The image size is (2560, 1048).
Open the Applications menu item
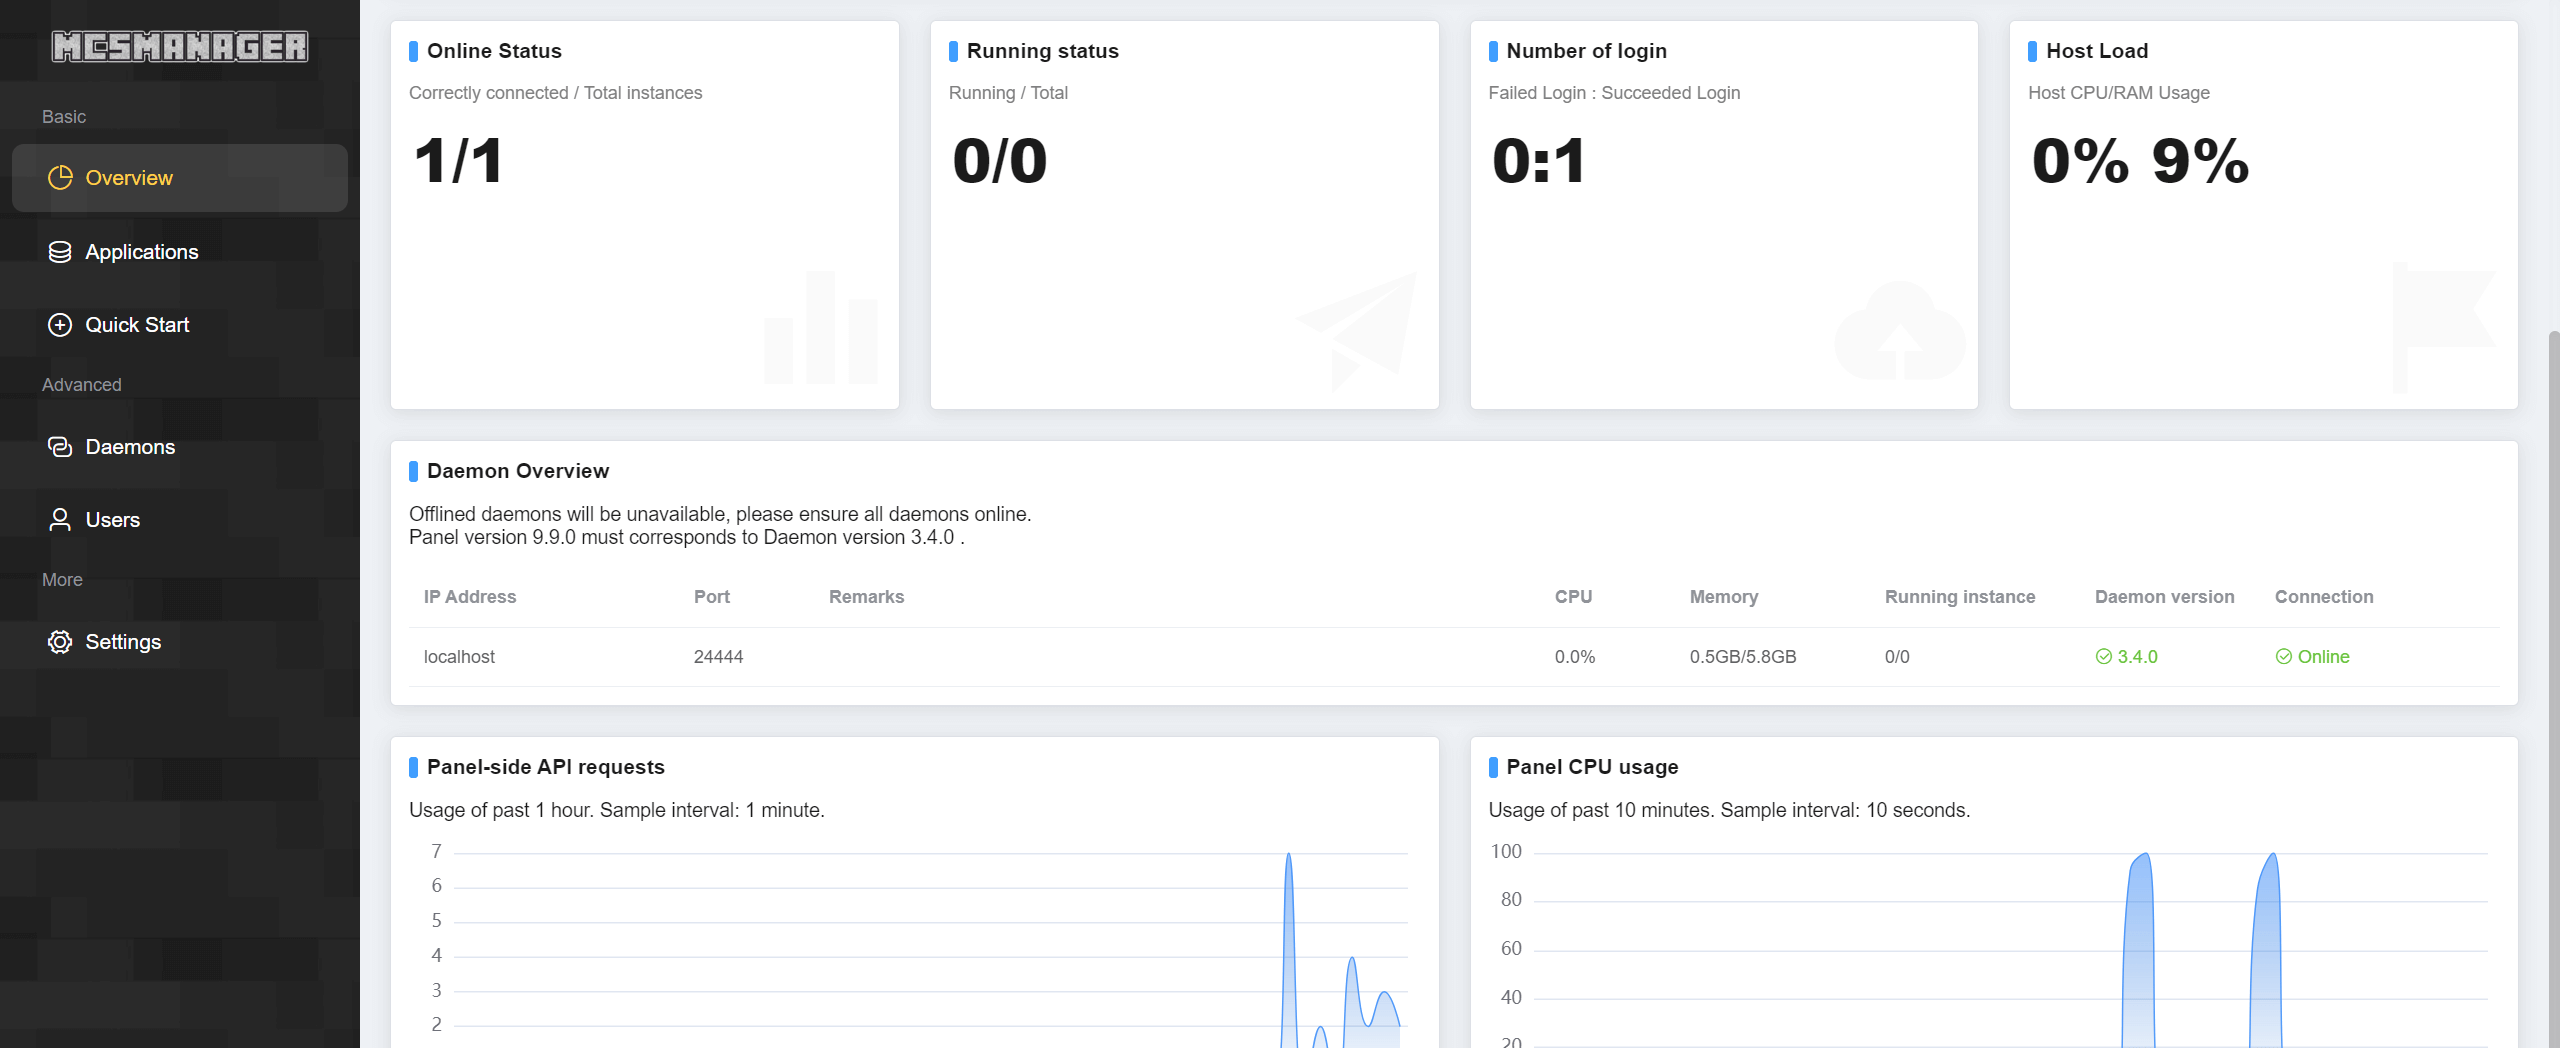(x=180, y=251)
